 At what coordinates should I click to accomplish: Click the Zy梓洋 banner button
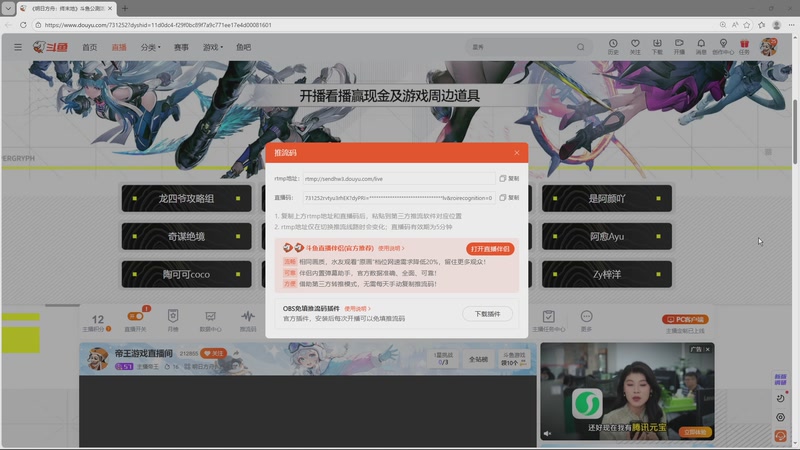click(607, 274)
